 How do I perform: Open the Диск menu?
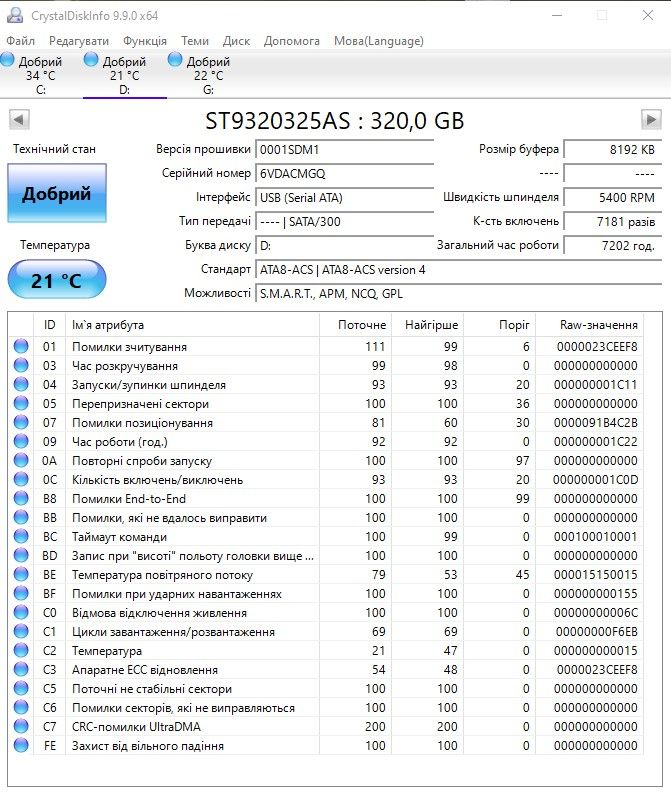236,41
